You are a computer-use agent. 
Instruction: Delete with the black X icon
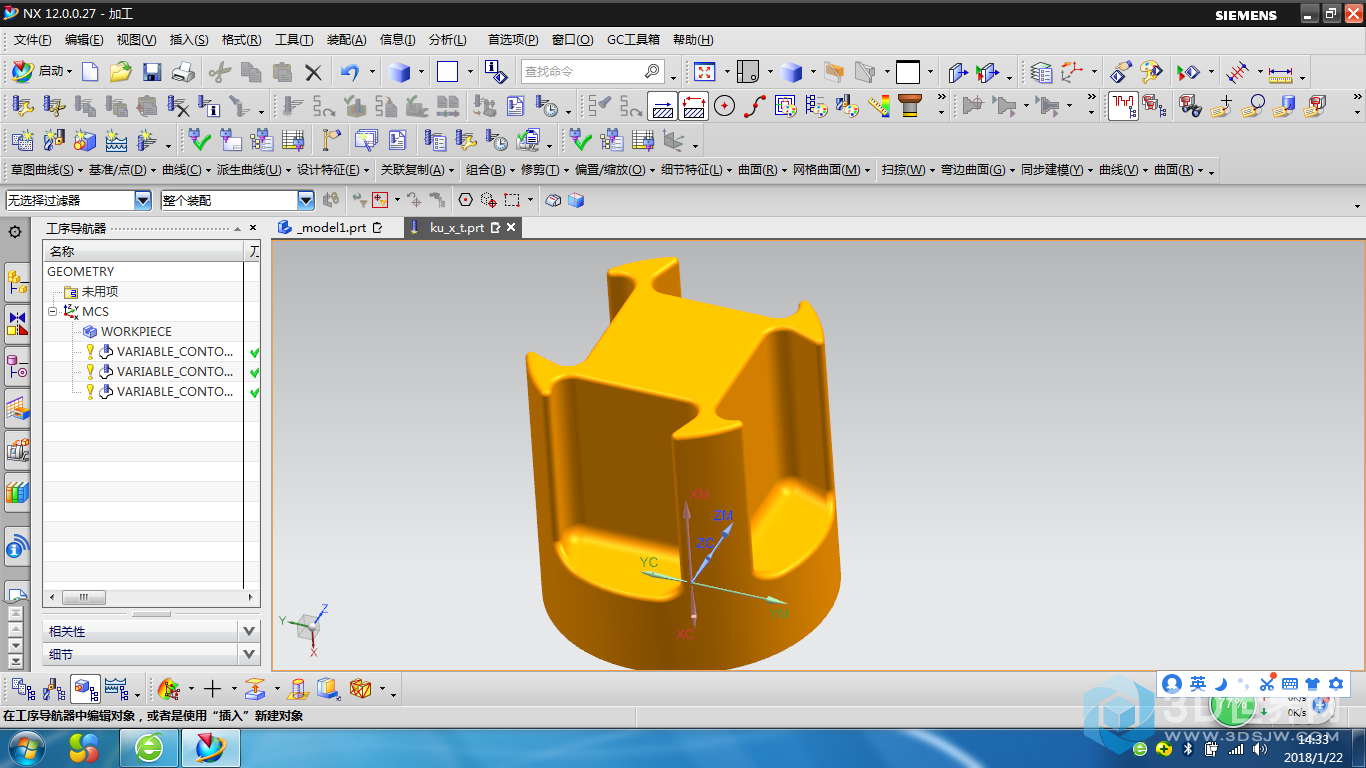(313, 72)
